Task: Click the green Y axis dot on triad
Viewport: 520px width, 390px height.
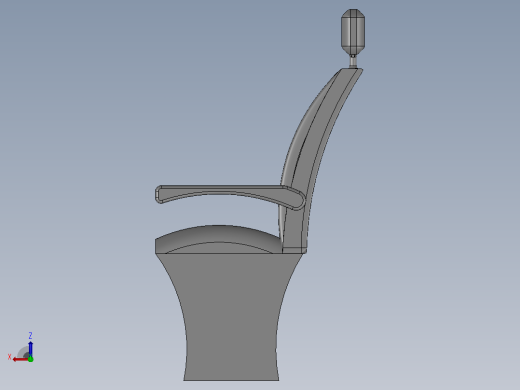Action: click(31, 359)
